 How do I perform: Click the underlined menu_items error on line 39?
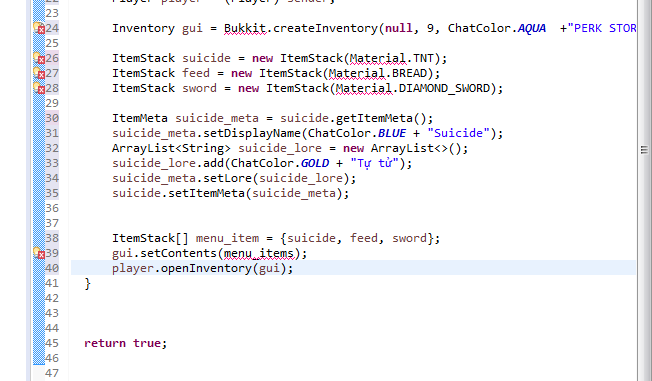tap(259, 253)
